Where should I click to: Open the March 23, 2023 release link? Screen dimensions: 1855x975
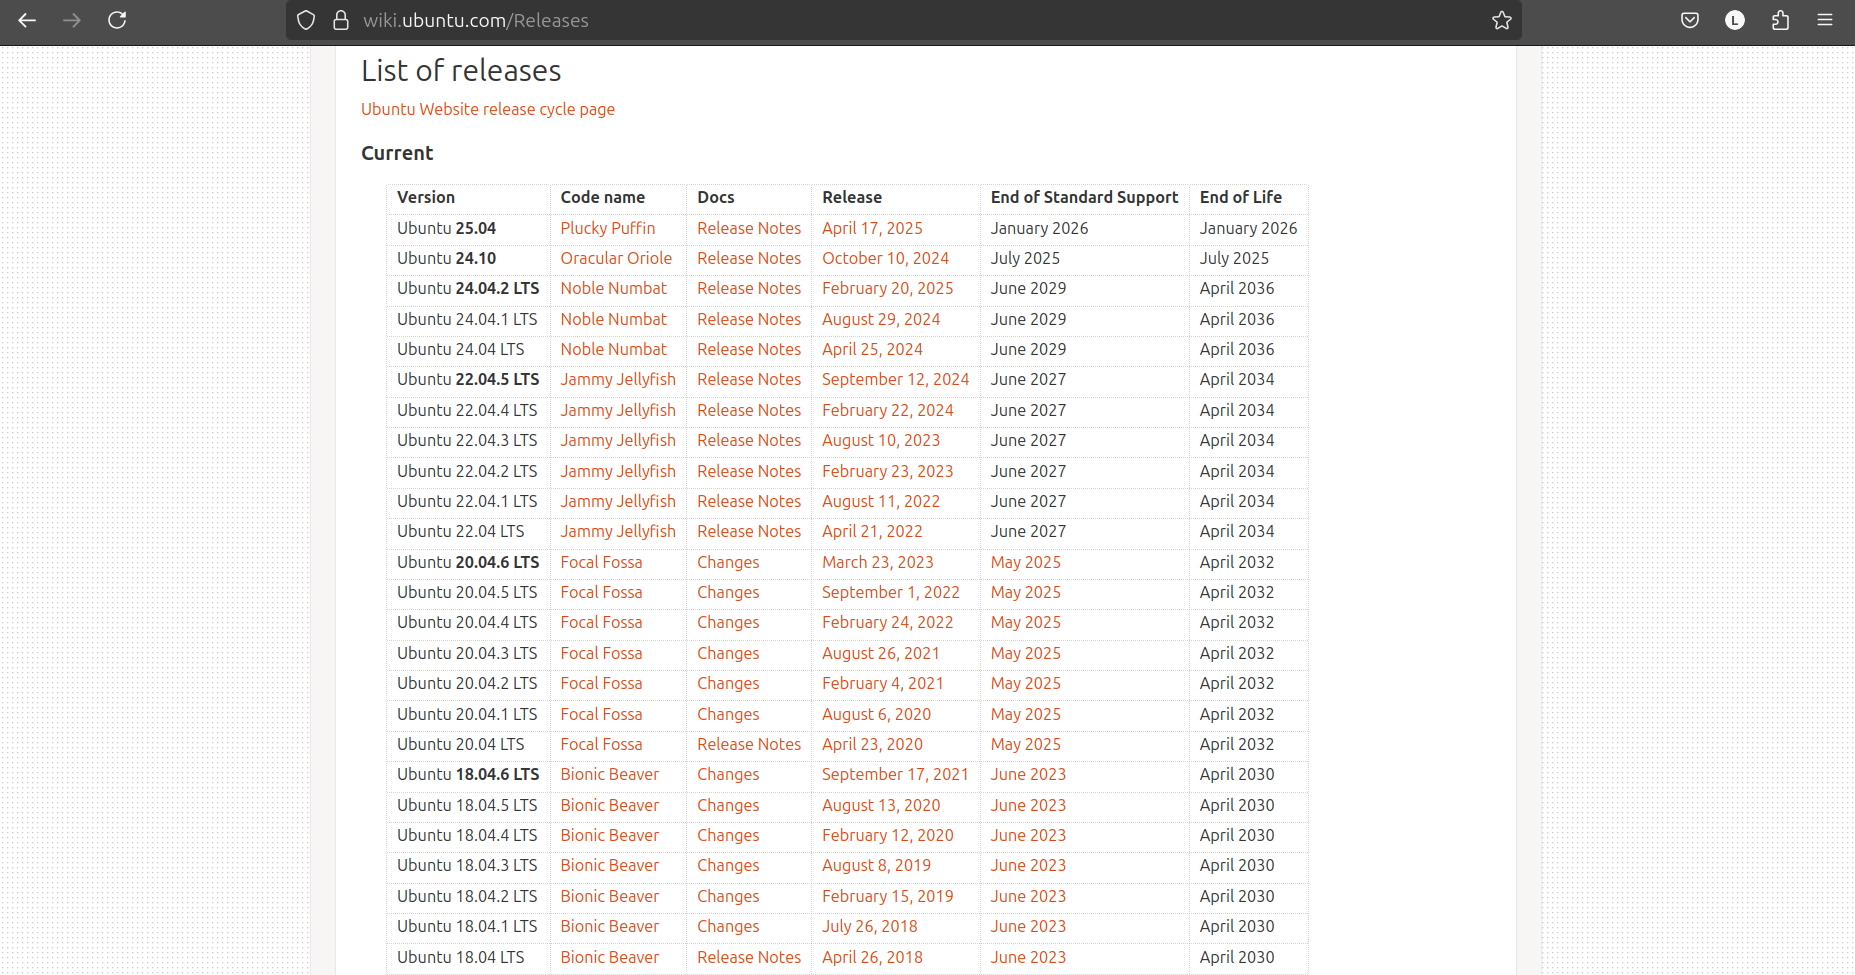(x=878, y=562)
